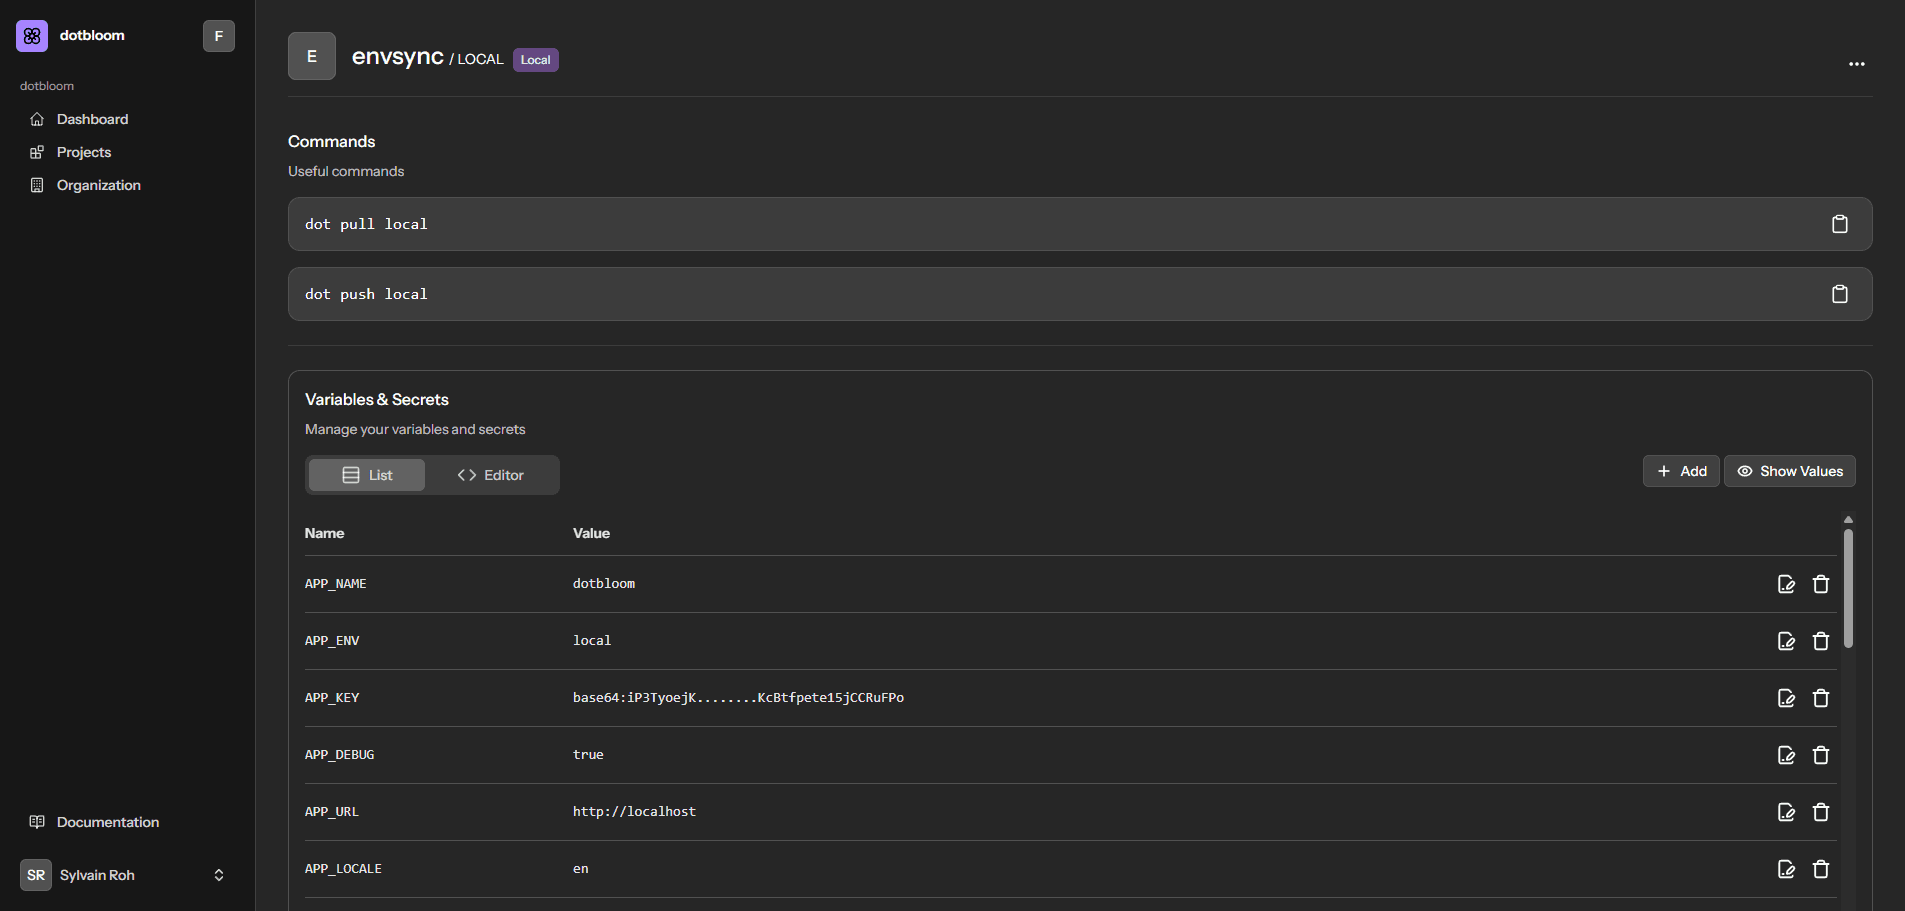The image size is (1905, 911).
Task: Edit the APP_ENV variable
Action: 1787,641
